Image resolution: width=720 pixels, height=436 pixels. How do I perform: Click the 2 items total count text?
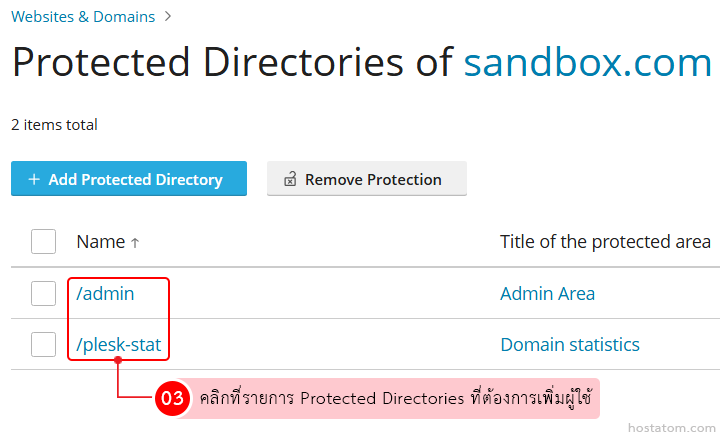coord(54,125)
